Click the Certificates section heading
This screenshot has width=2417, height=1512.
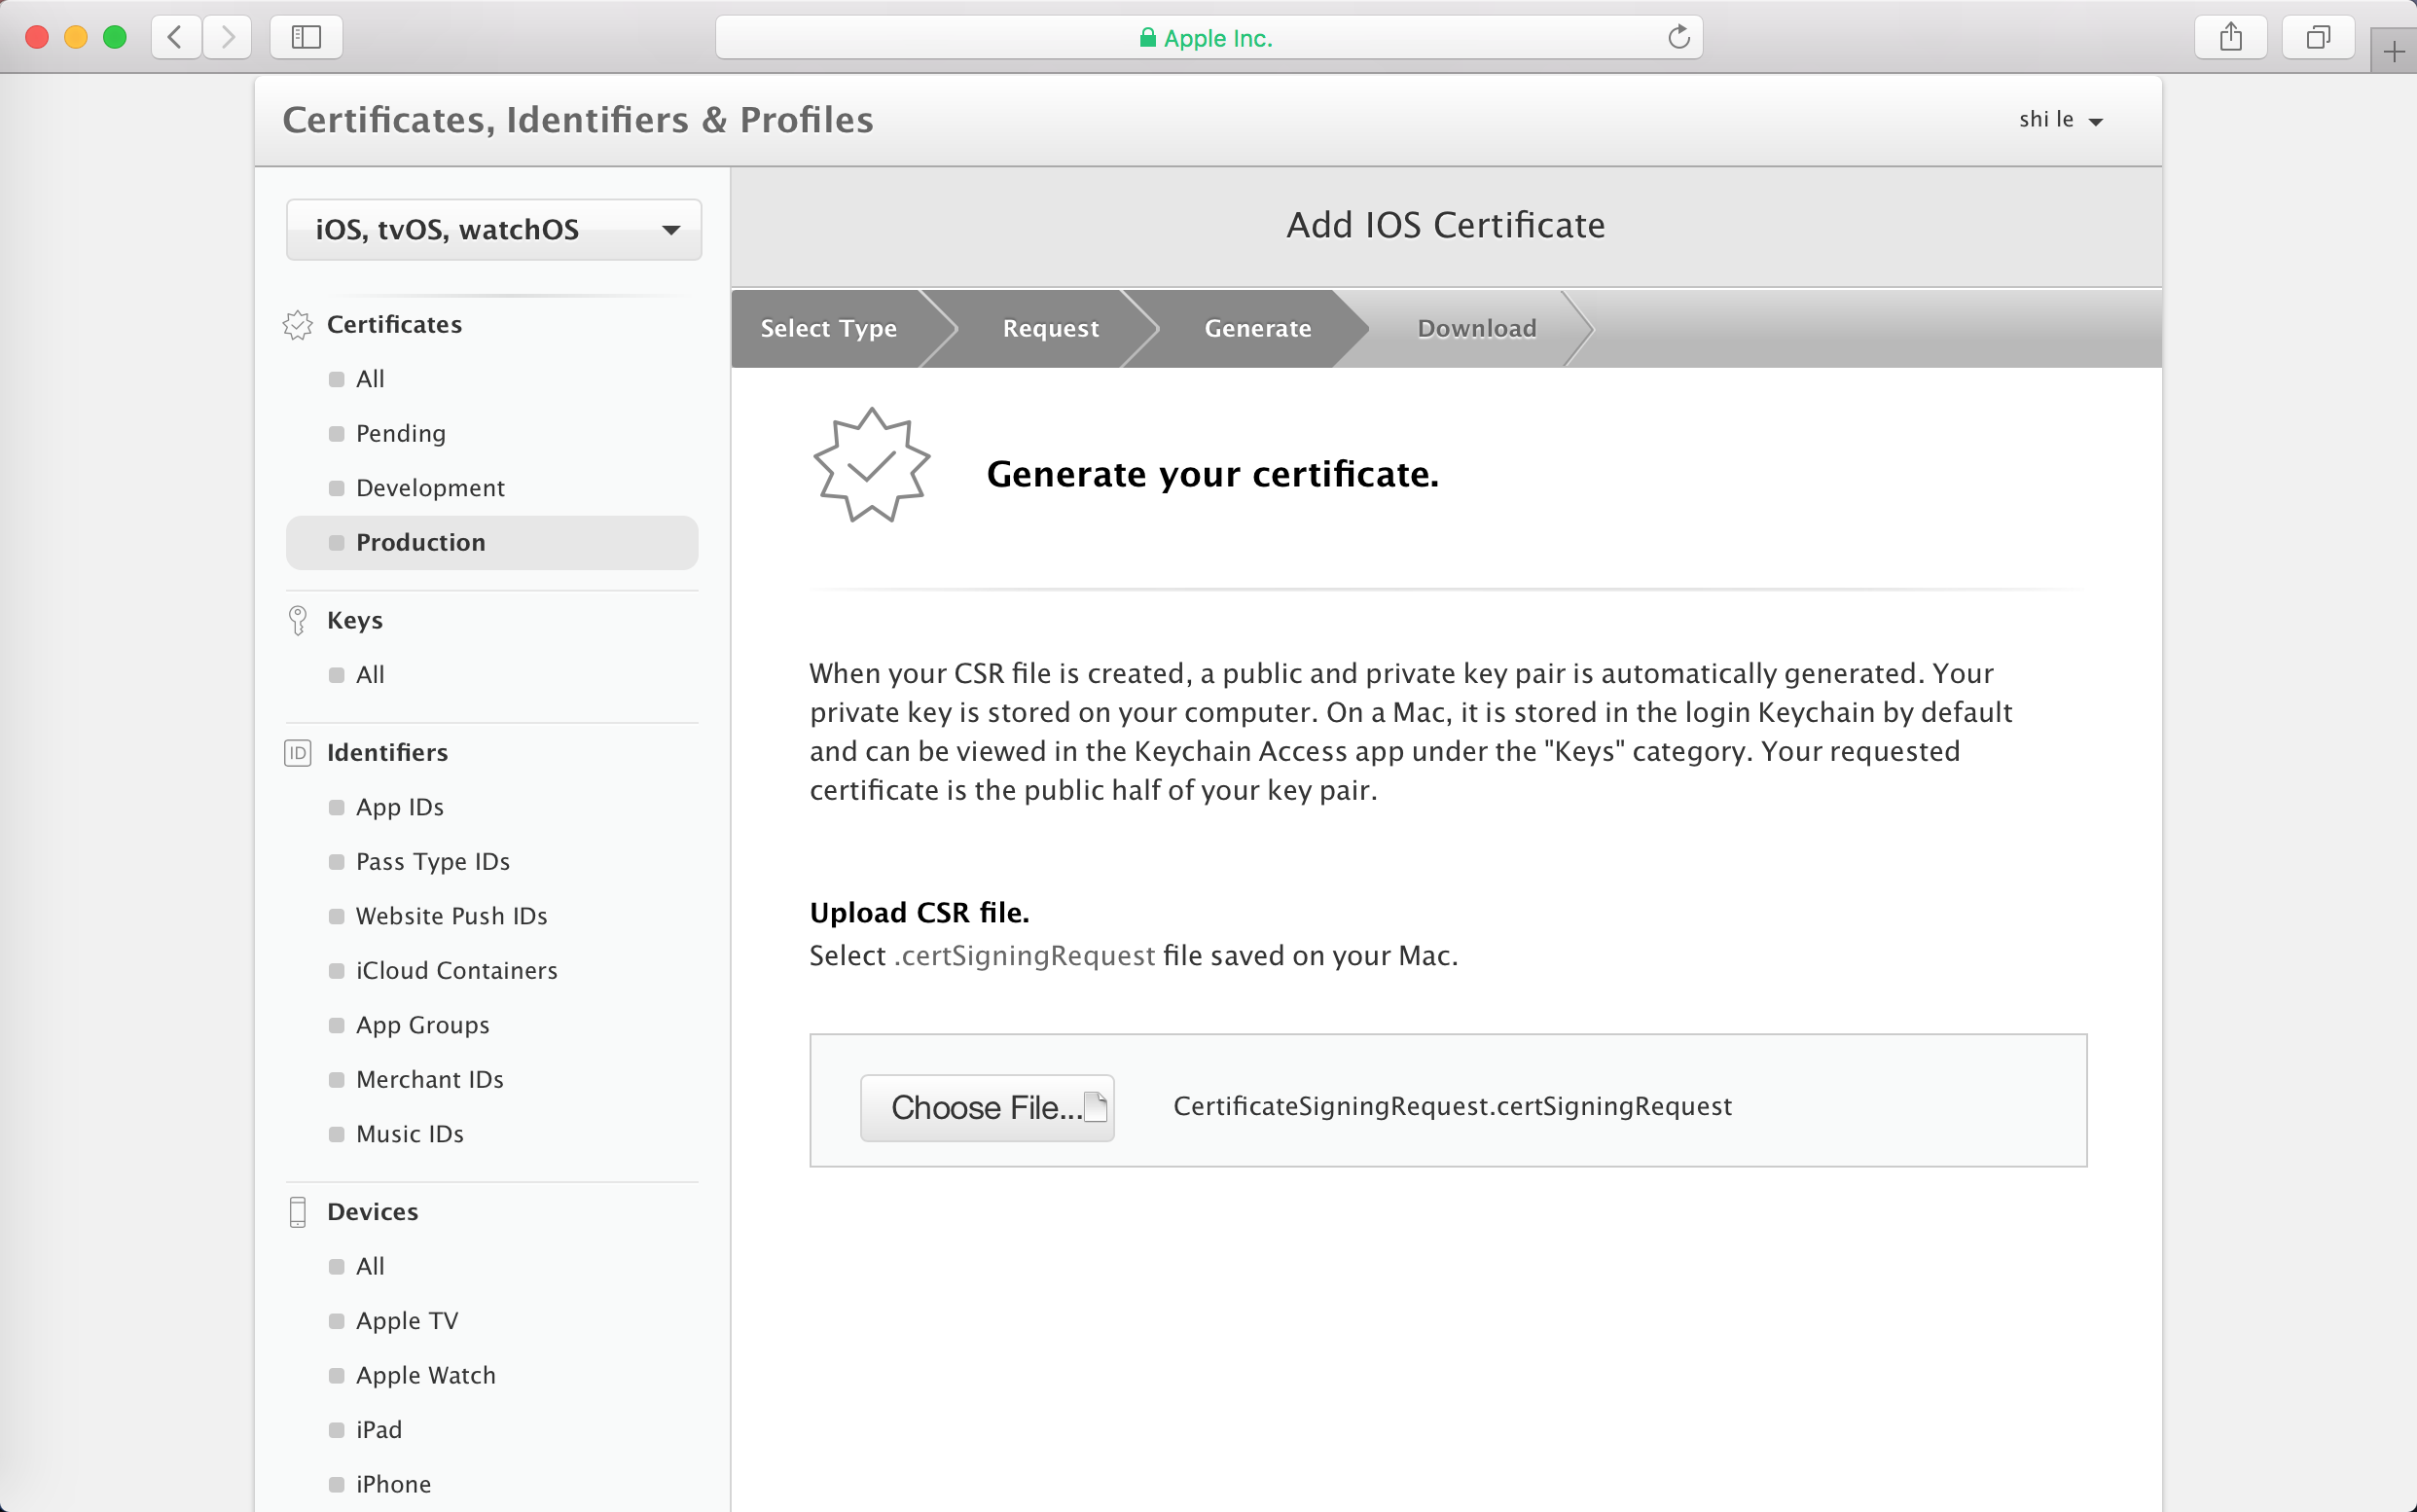click(394, 325)
